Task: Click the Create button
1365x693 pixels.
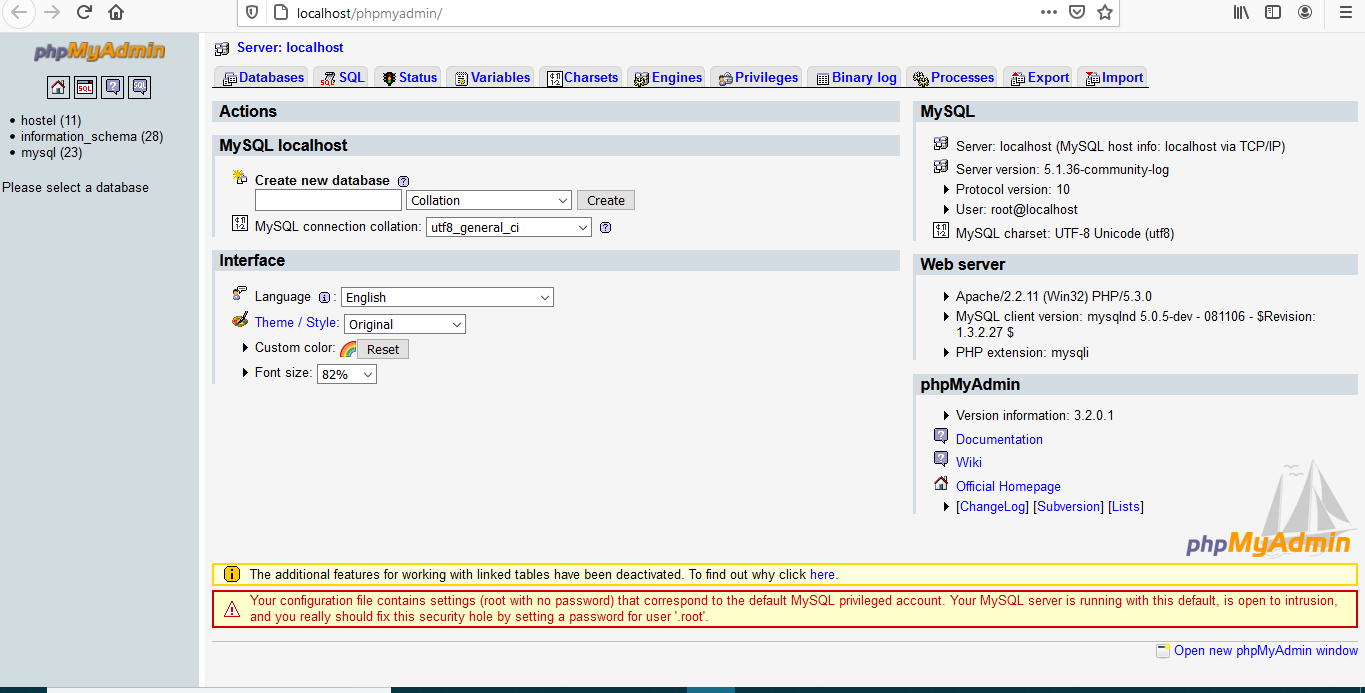Action: click(605, 199)
